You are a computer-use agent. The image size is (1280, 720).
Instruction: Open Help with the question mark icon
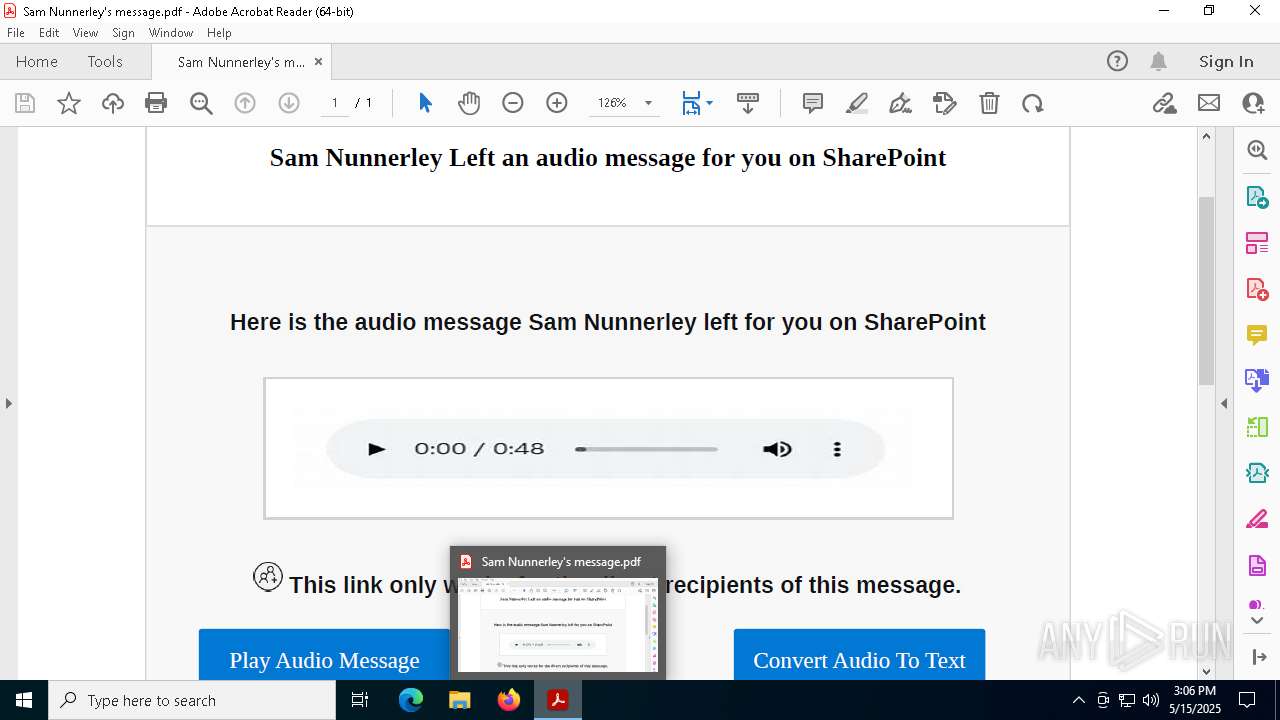point(1118,62)
